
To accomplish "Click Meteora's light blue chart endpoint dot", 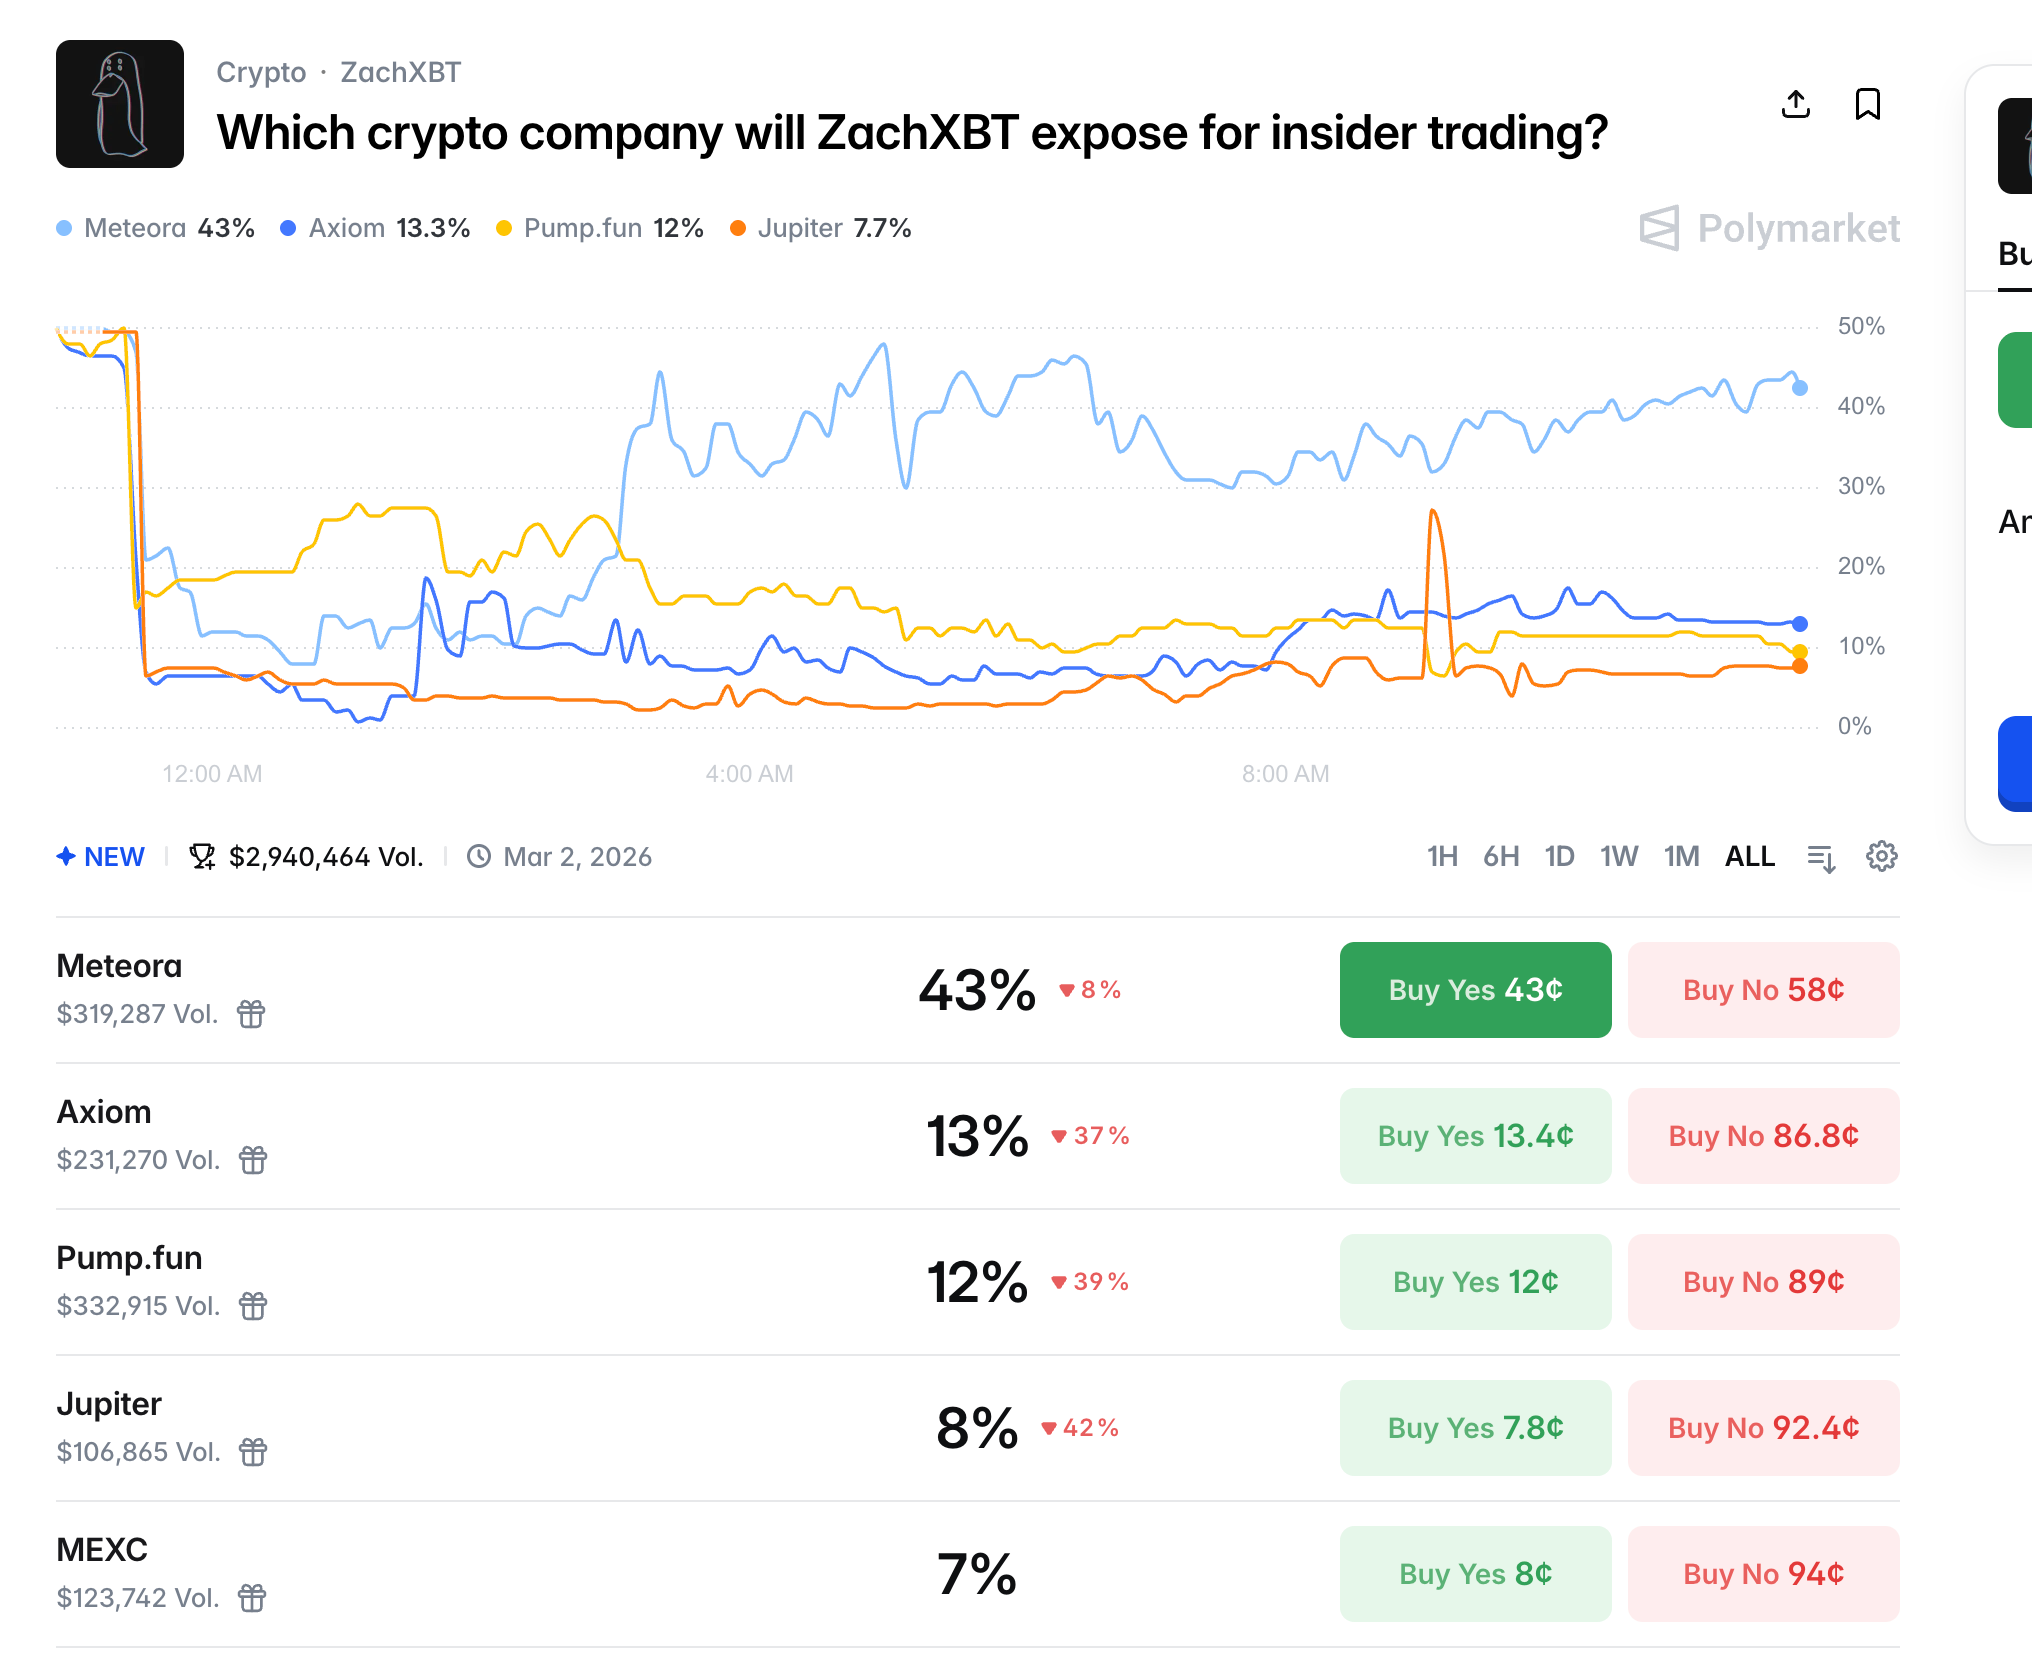I will pos(1800,388).
